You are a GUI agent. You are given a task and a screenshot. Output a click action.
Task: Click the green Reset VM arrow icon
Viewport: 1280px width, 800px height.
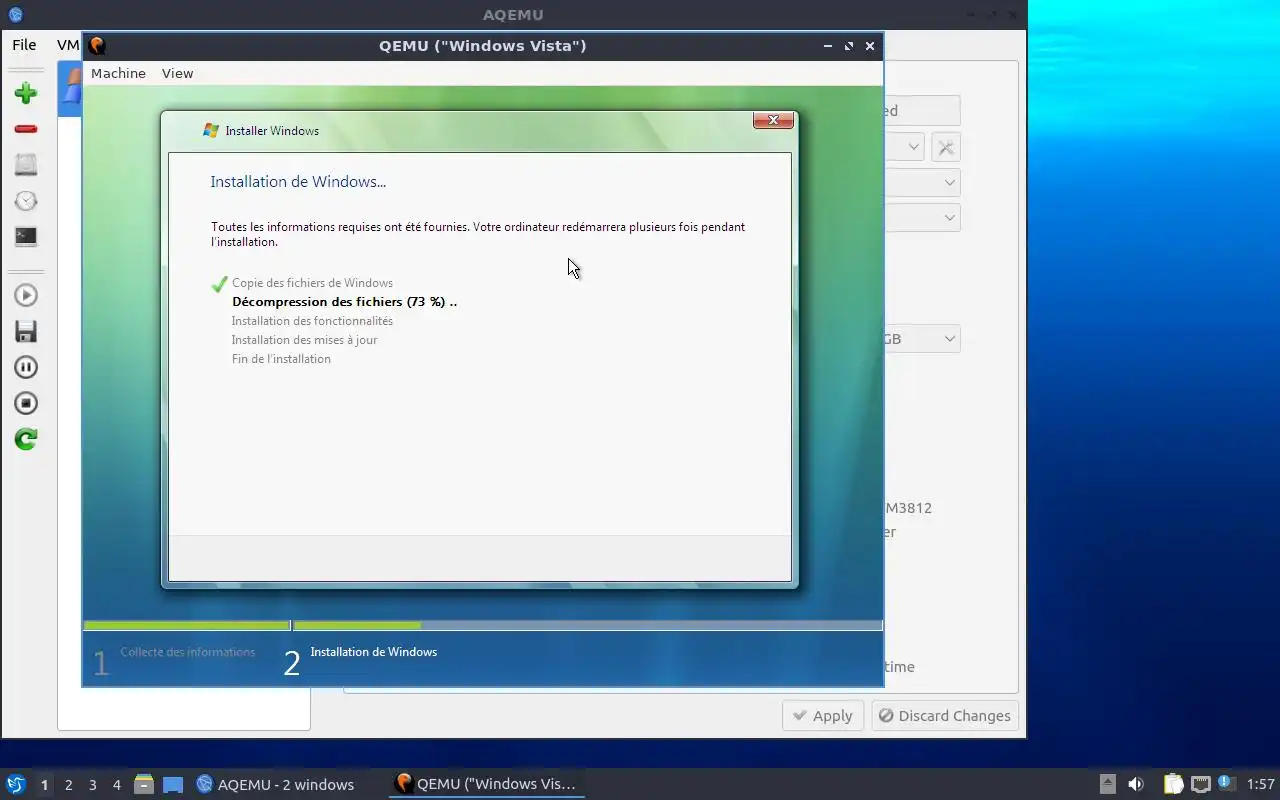(x=26, y=439)
